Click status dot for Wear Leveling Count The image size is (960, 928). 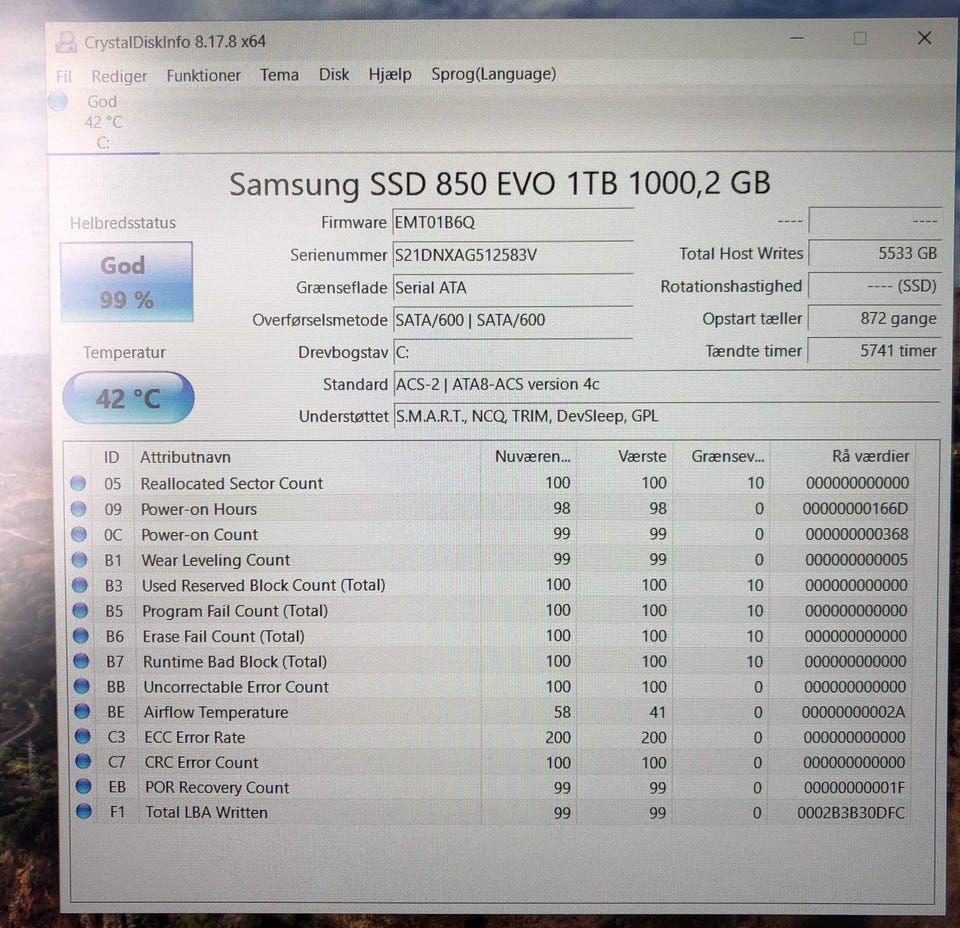79,559
